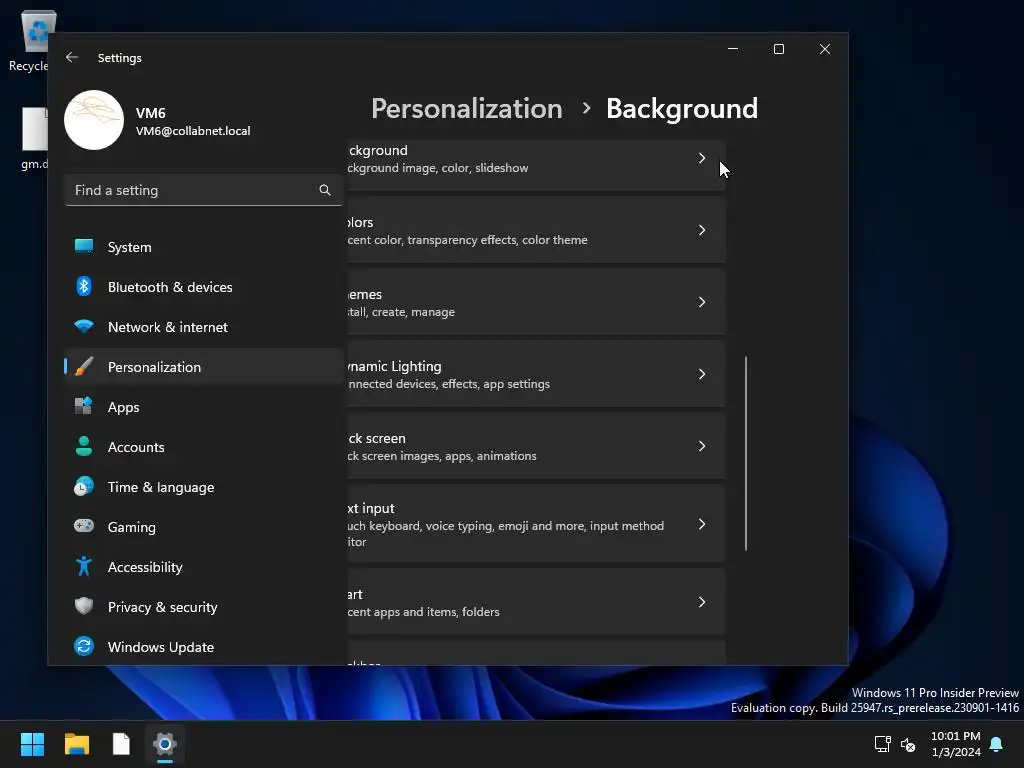Click 'recent apps and items, folders' text

[423, 612]
